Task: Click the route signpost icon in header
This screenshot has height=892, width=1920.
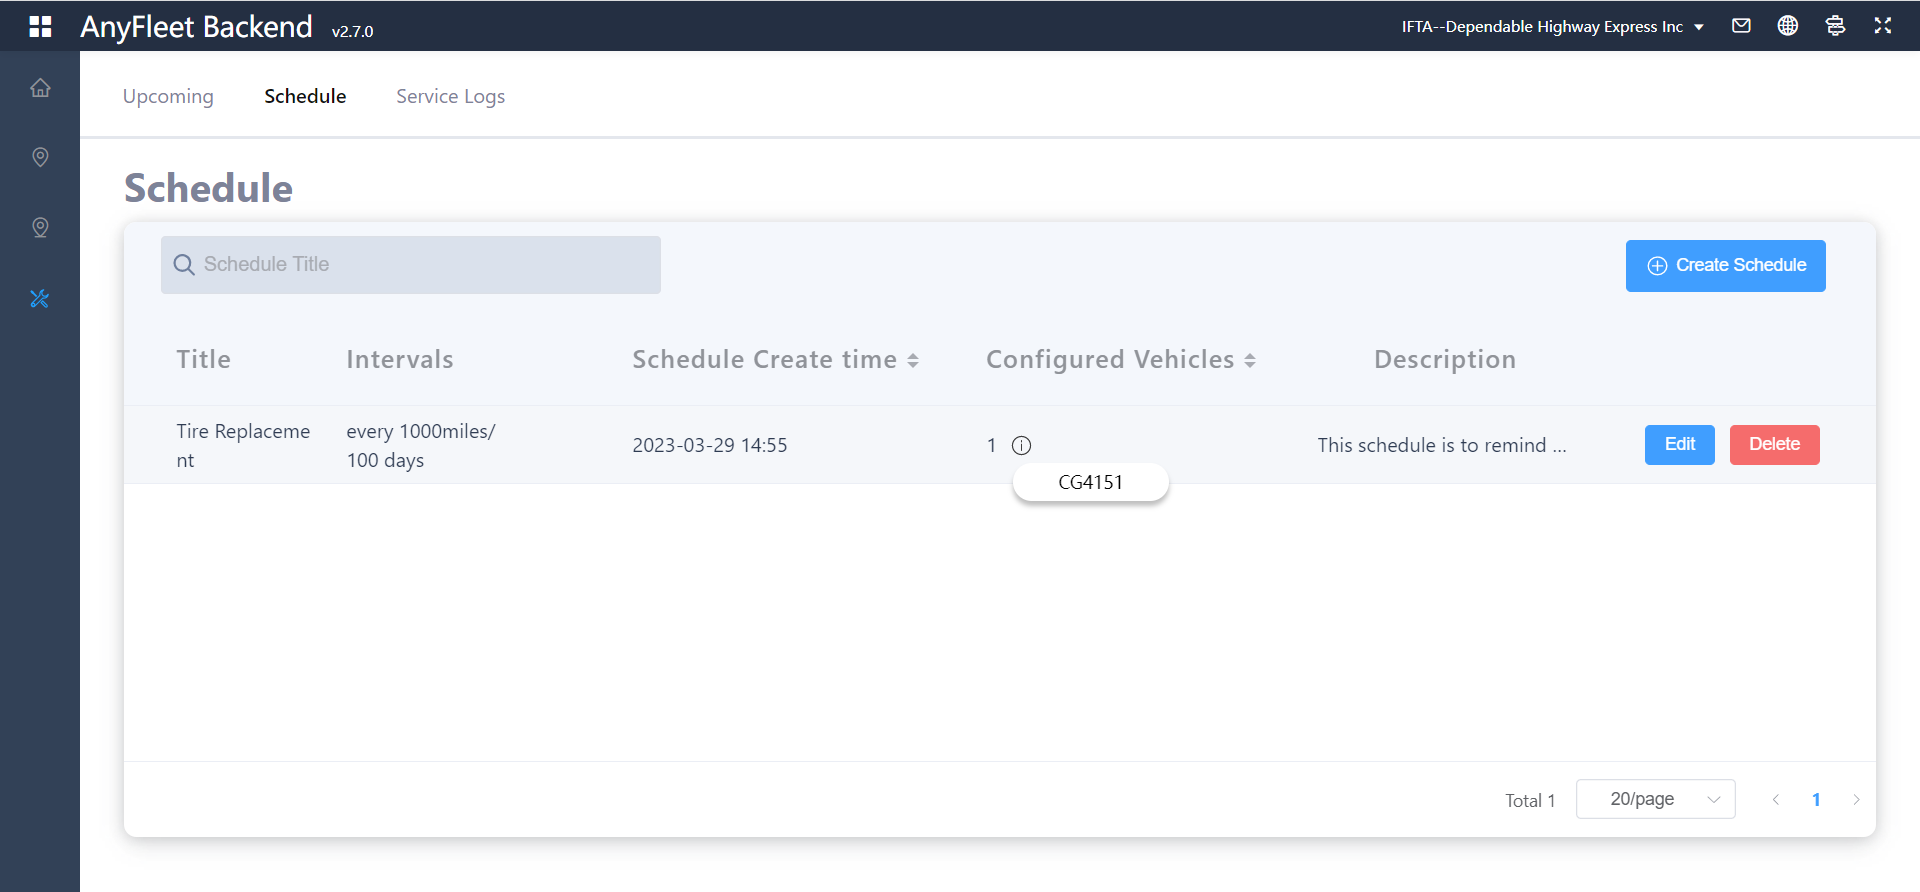Action: (1835, 26)
